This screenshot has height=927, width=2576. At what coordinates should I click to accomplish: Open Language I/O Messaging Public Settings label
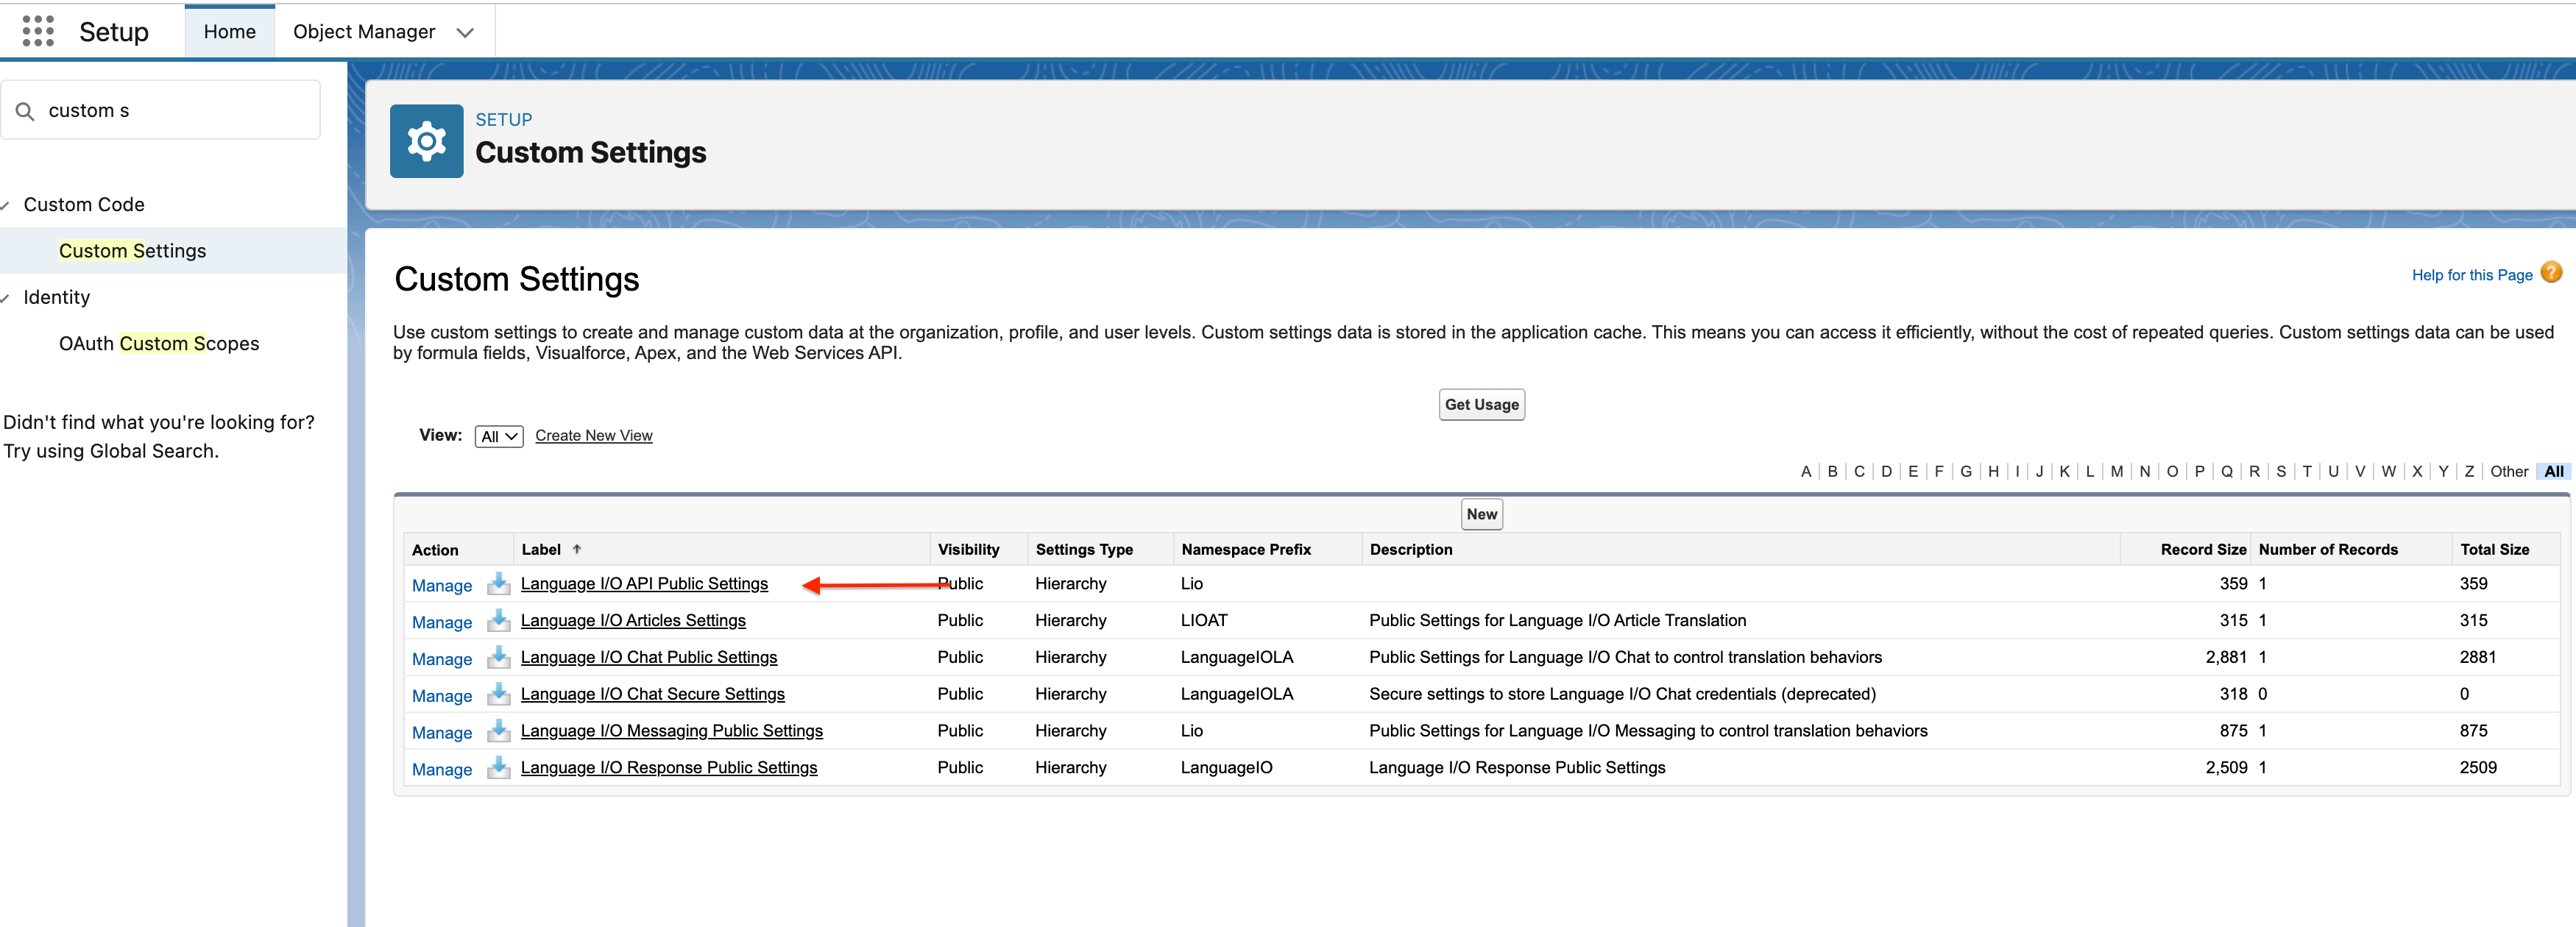(x=672, y=731)
